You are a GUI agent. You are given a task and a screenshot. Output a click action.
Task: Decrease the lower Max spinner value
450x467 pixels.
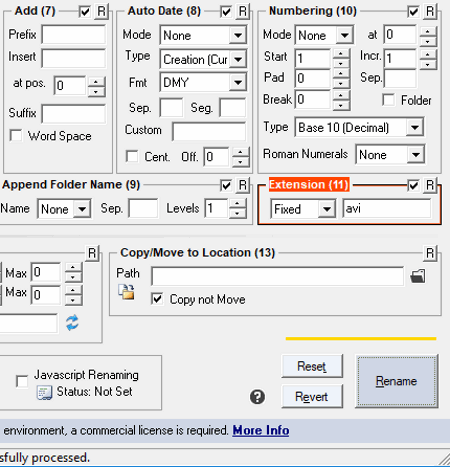pyautogui.click(x=73, y=300)
